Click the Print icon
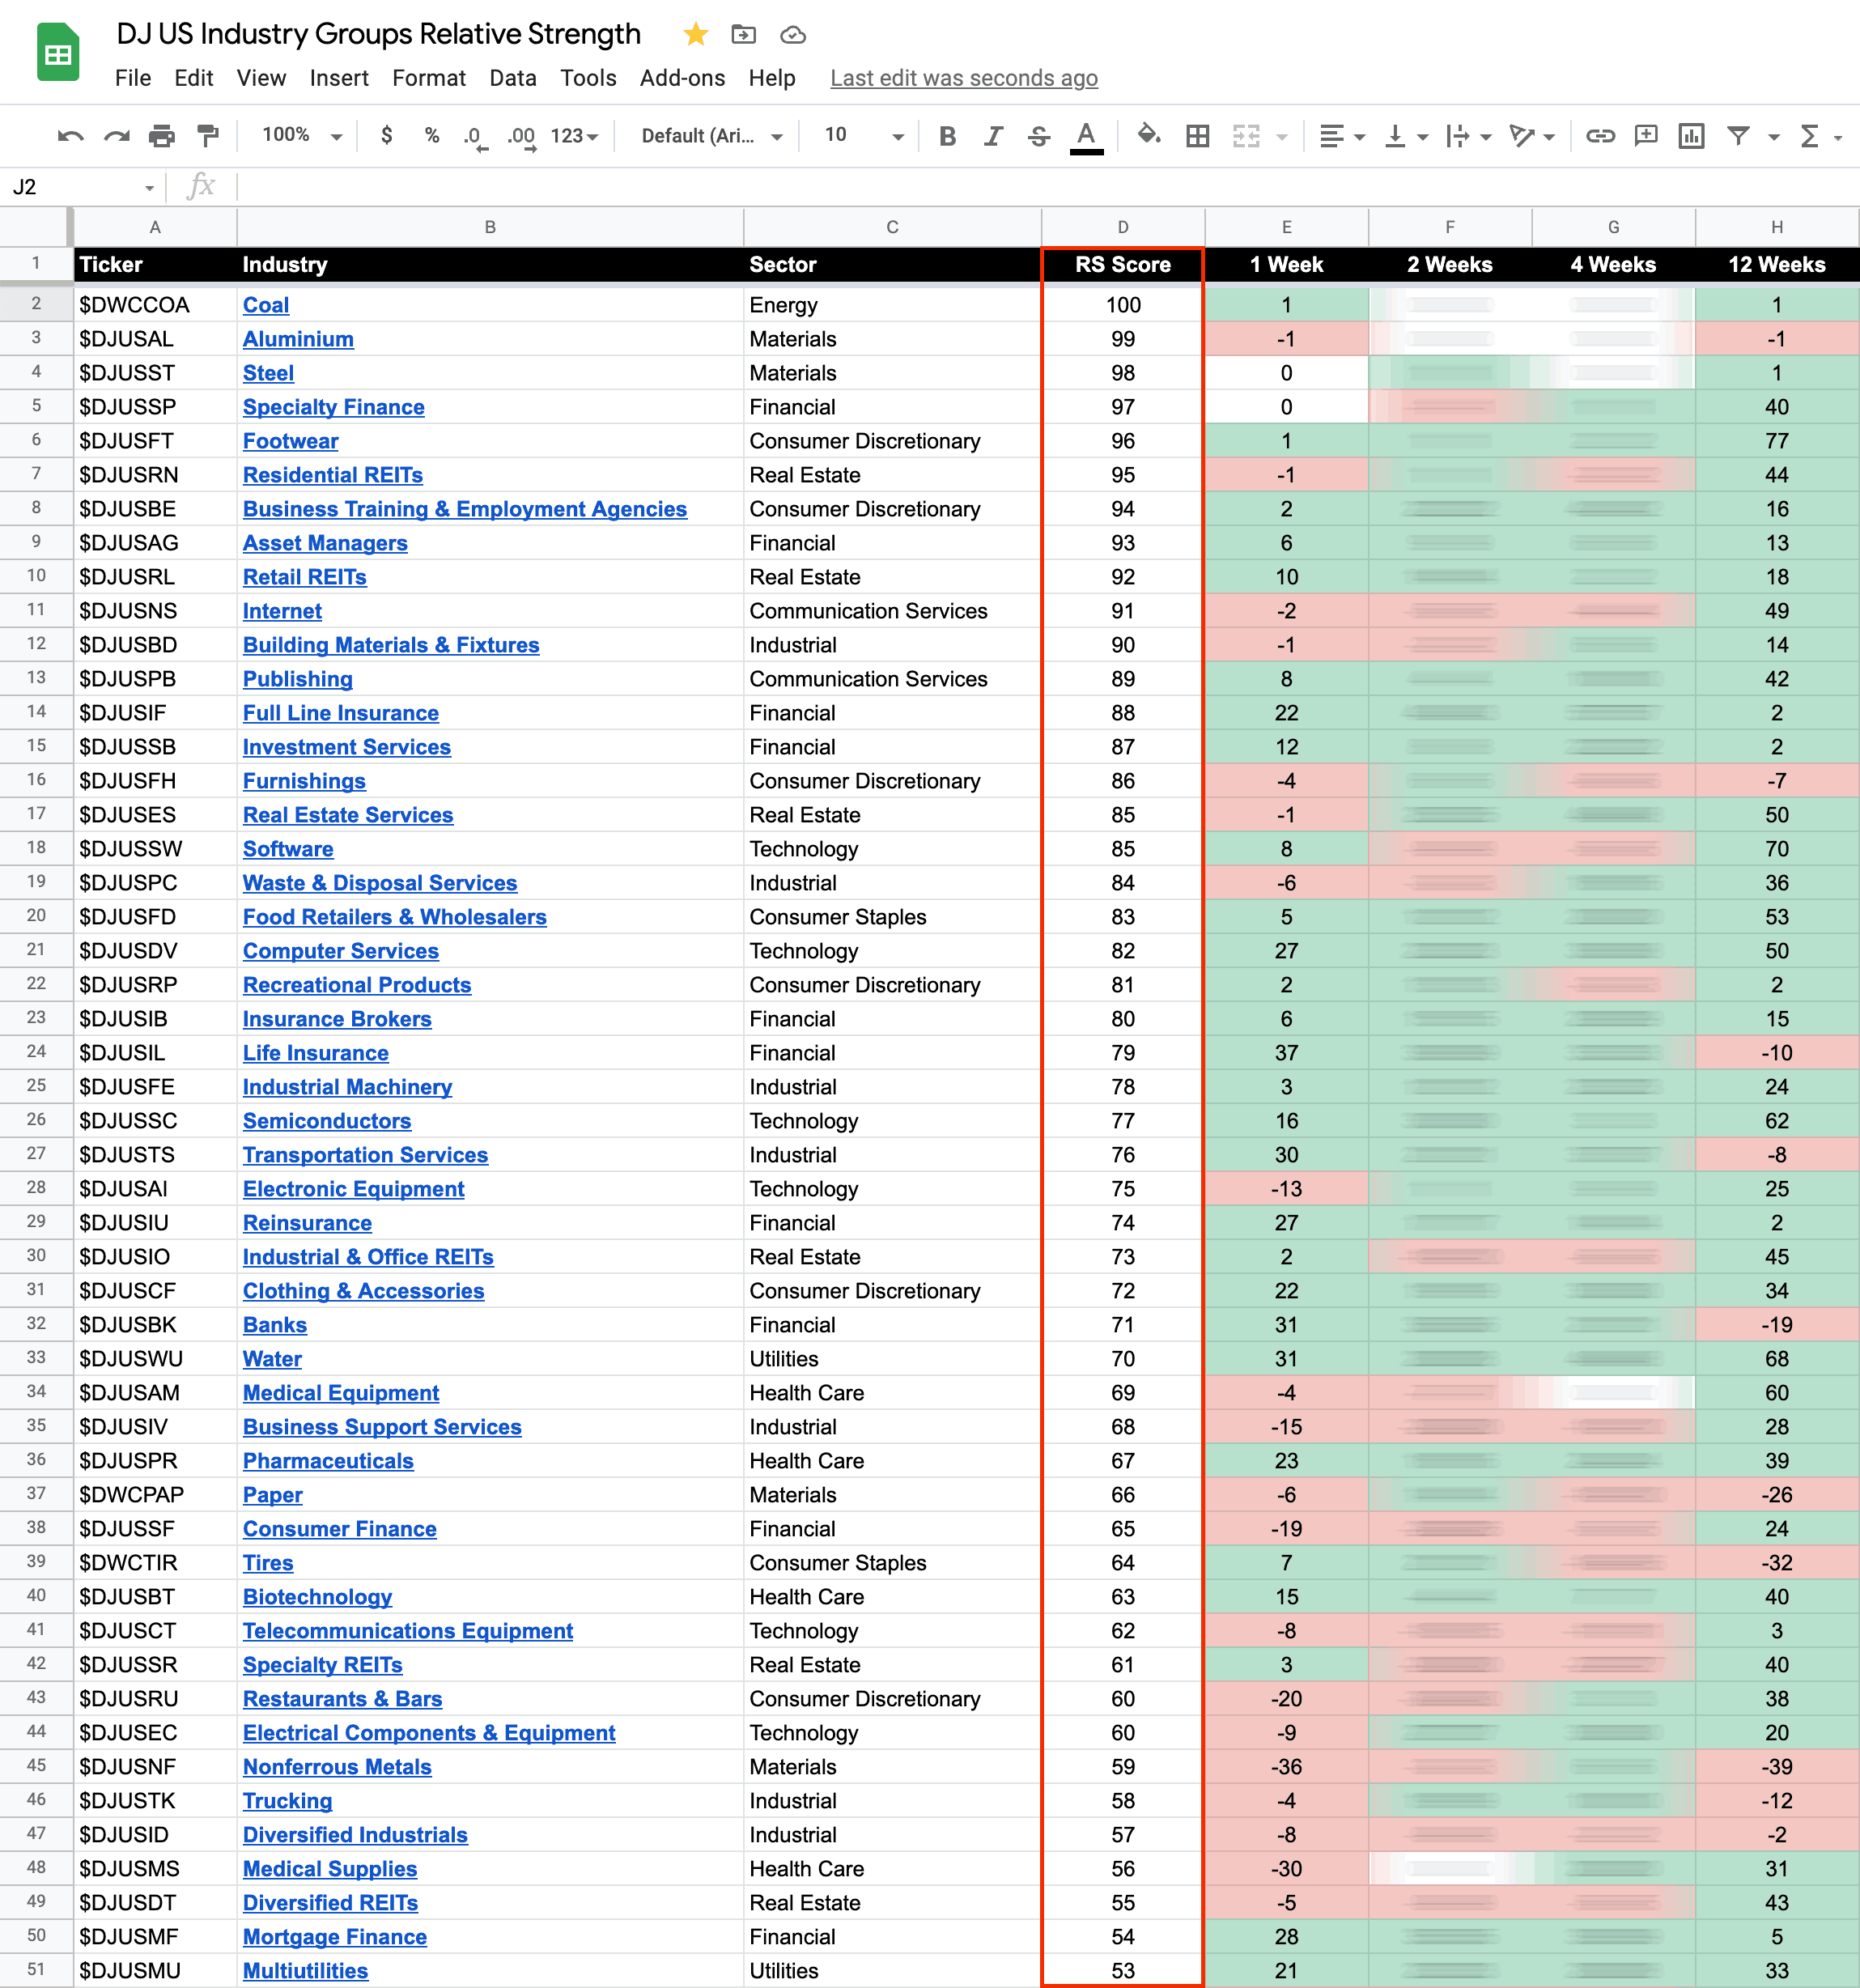The height and width of the screenshot is (1988, 1860). (x=162, y=136)
